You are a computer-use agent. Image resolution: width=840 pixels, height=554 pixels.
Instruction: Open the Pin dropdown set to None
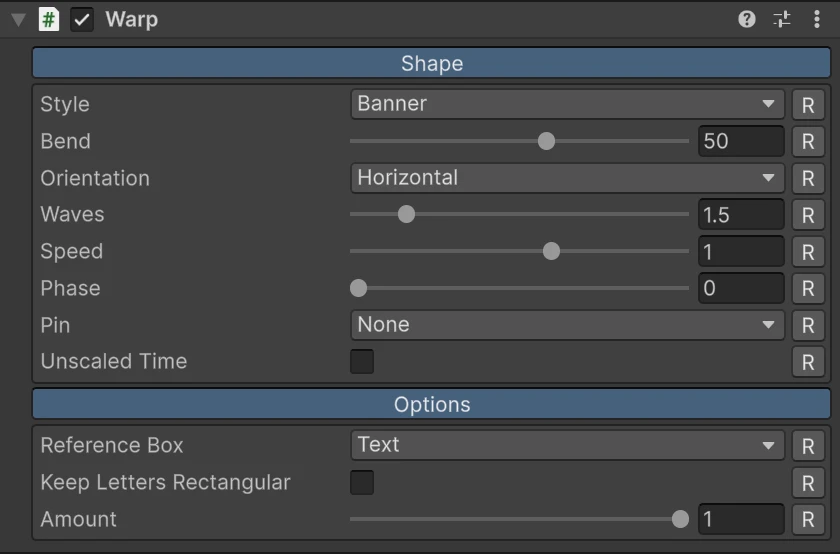tap(567, 325)
